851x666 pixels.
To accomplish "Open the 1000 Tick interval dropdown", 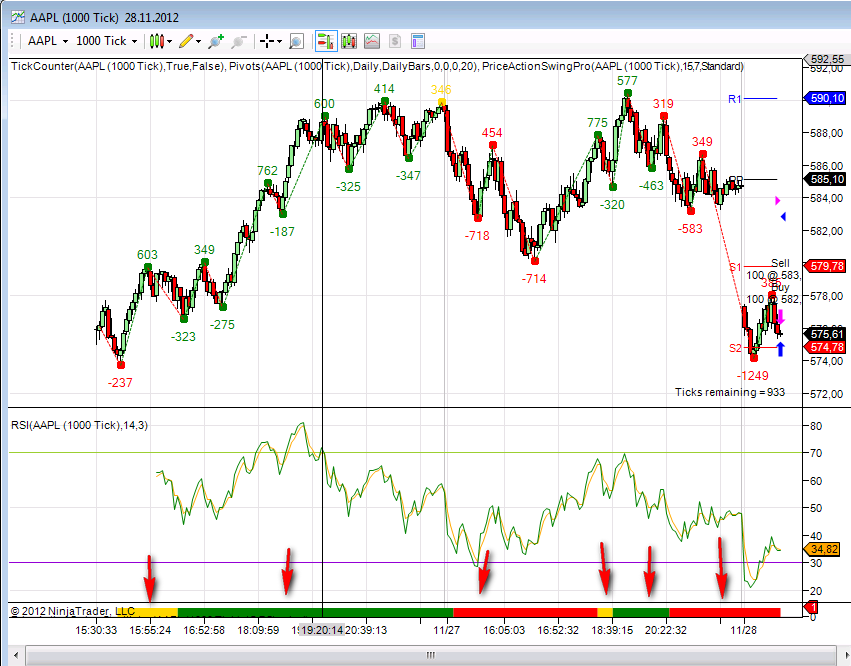I will 106,41.
